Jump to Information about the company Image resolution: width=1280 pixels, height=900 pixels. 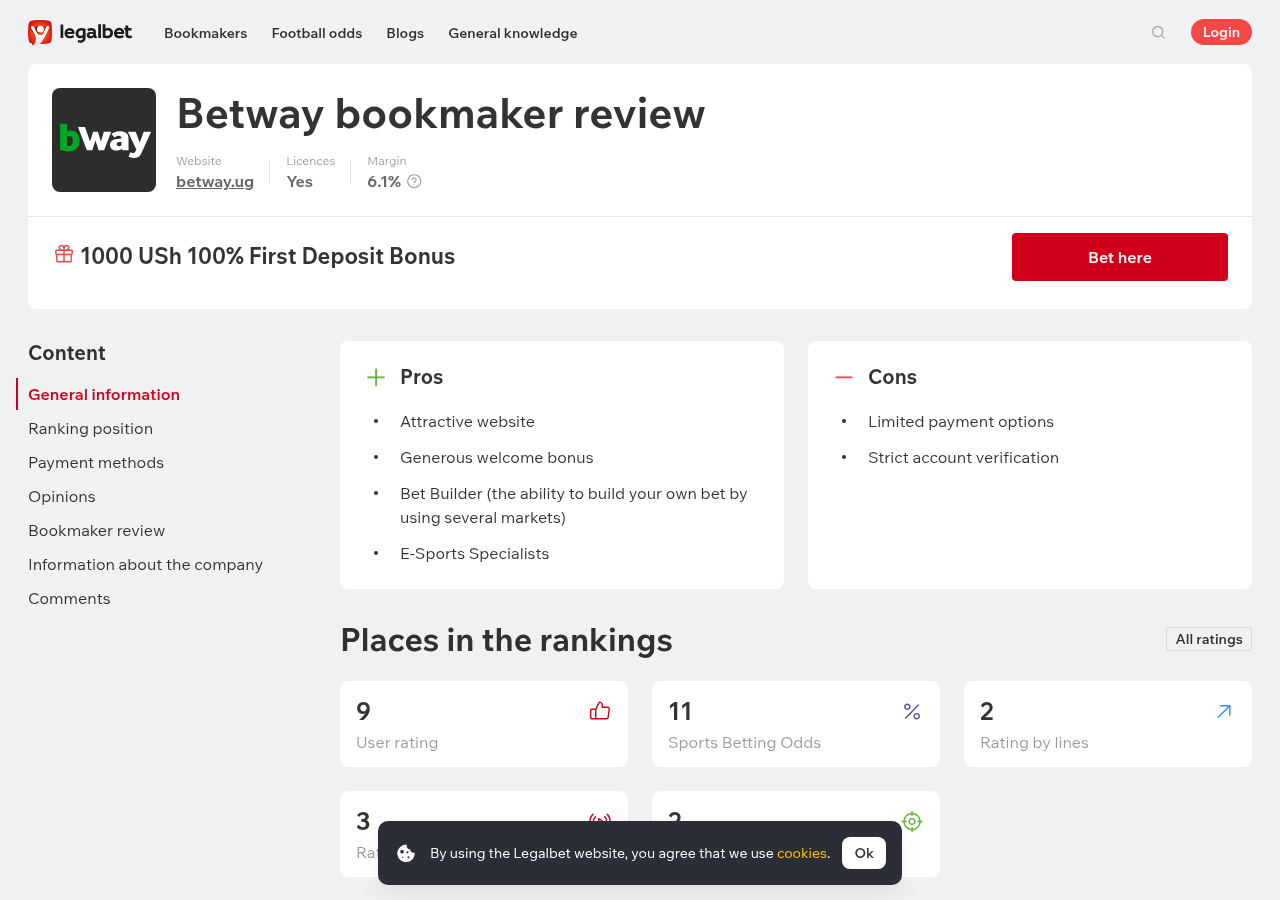click(x=145, y=564)
